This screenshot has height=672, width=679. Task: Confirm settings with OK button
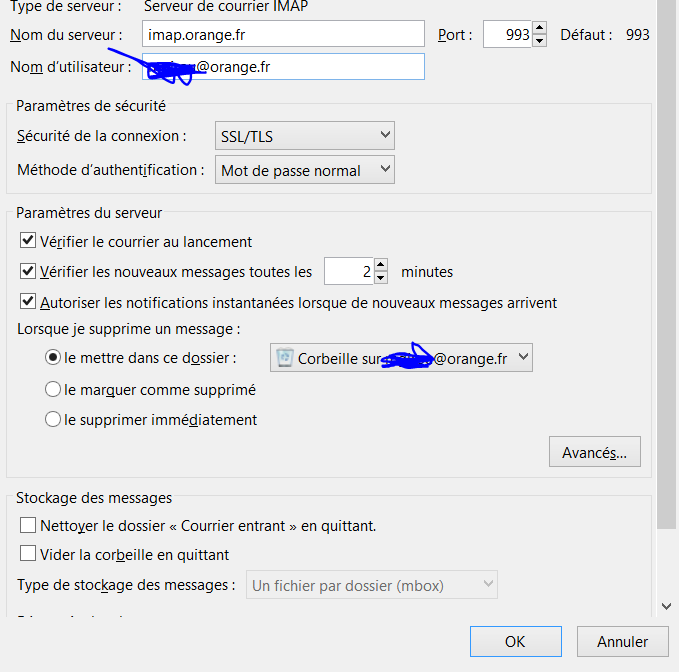point(515,642)
